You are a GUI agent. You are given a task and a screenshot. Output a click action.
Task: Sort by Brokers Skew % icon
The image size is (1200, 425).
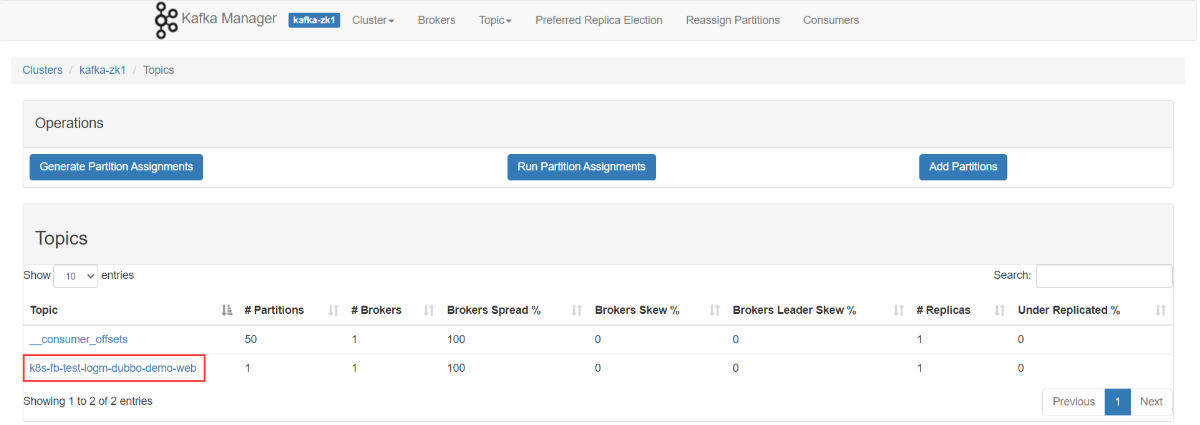pyautogui.click(x=714, y=311)
